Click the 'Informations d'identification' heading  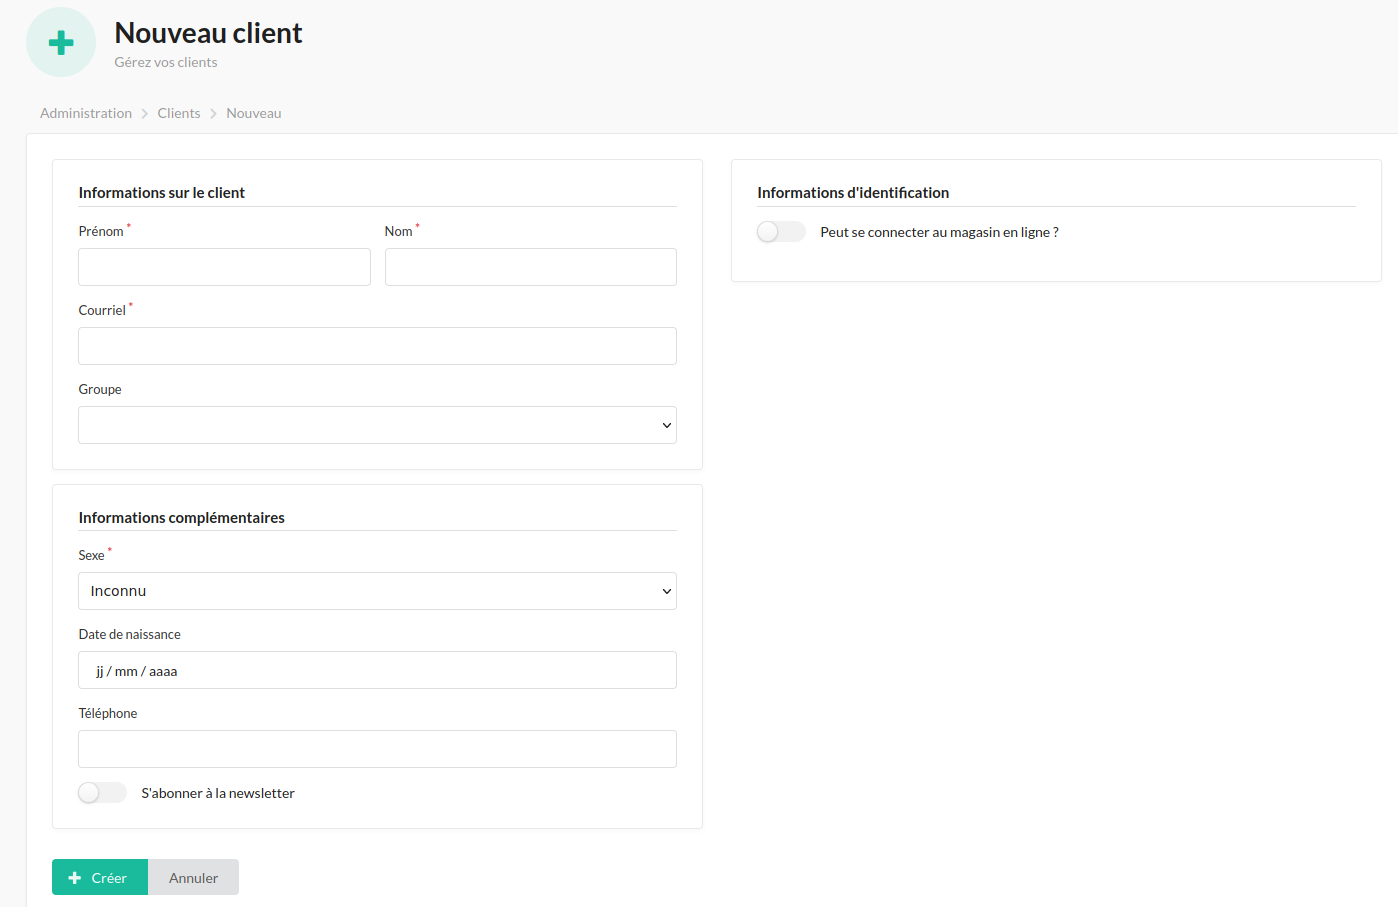click(x=853, y=192)
